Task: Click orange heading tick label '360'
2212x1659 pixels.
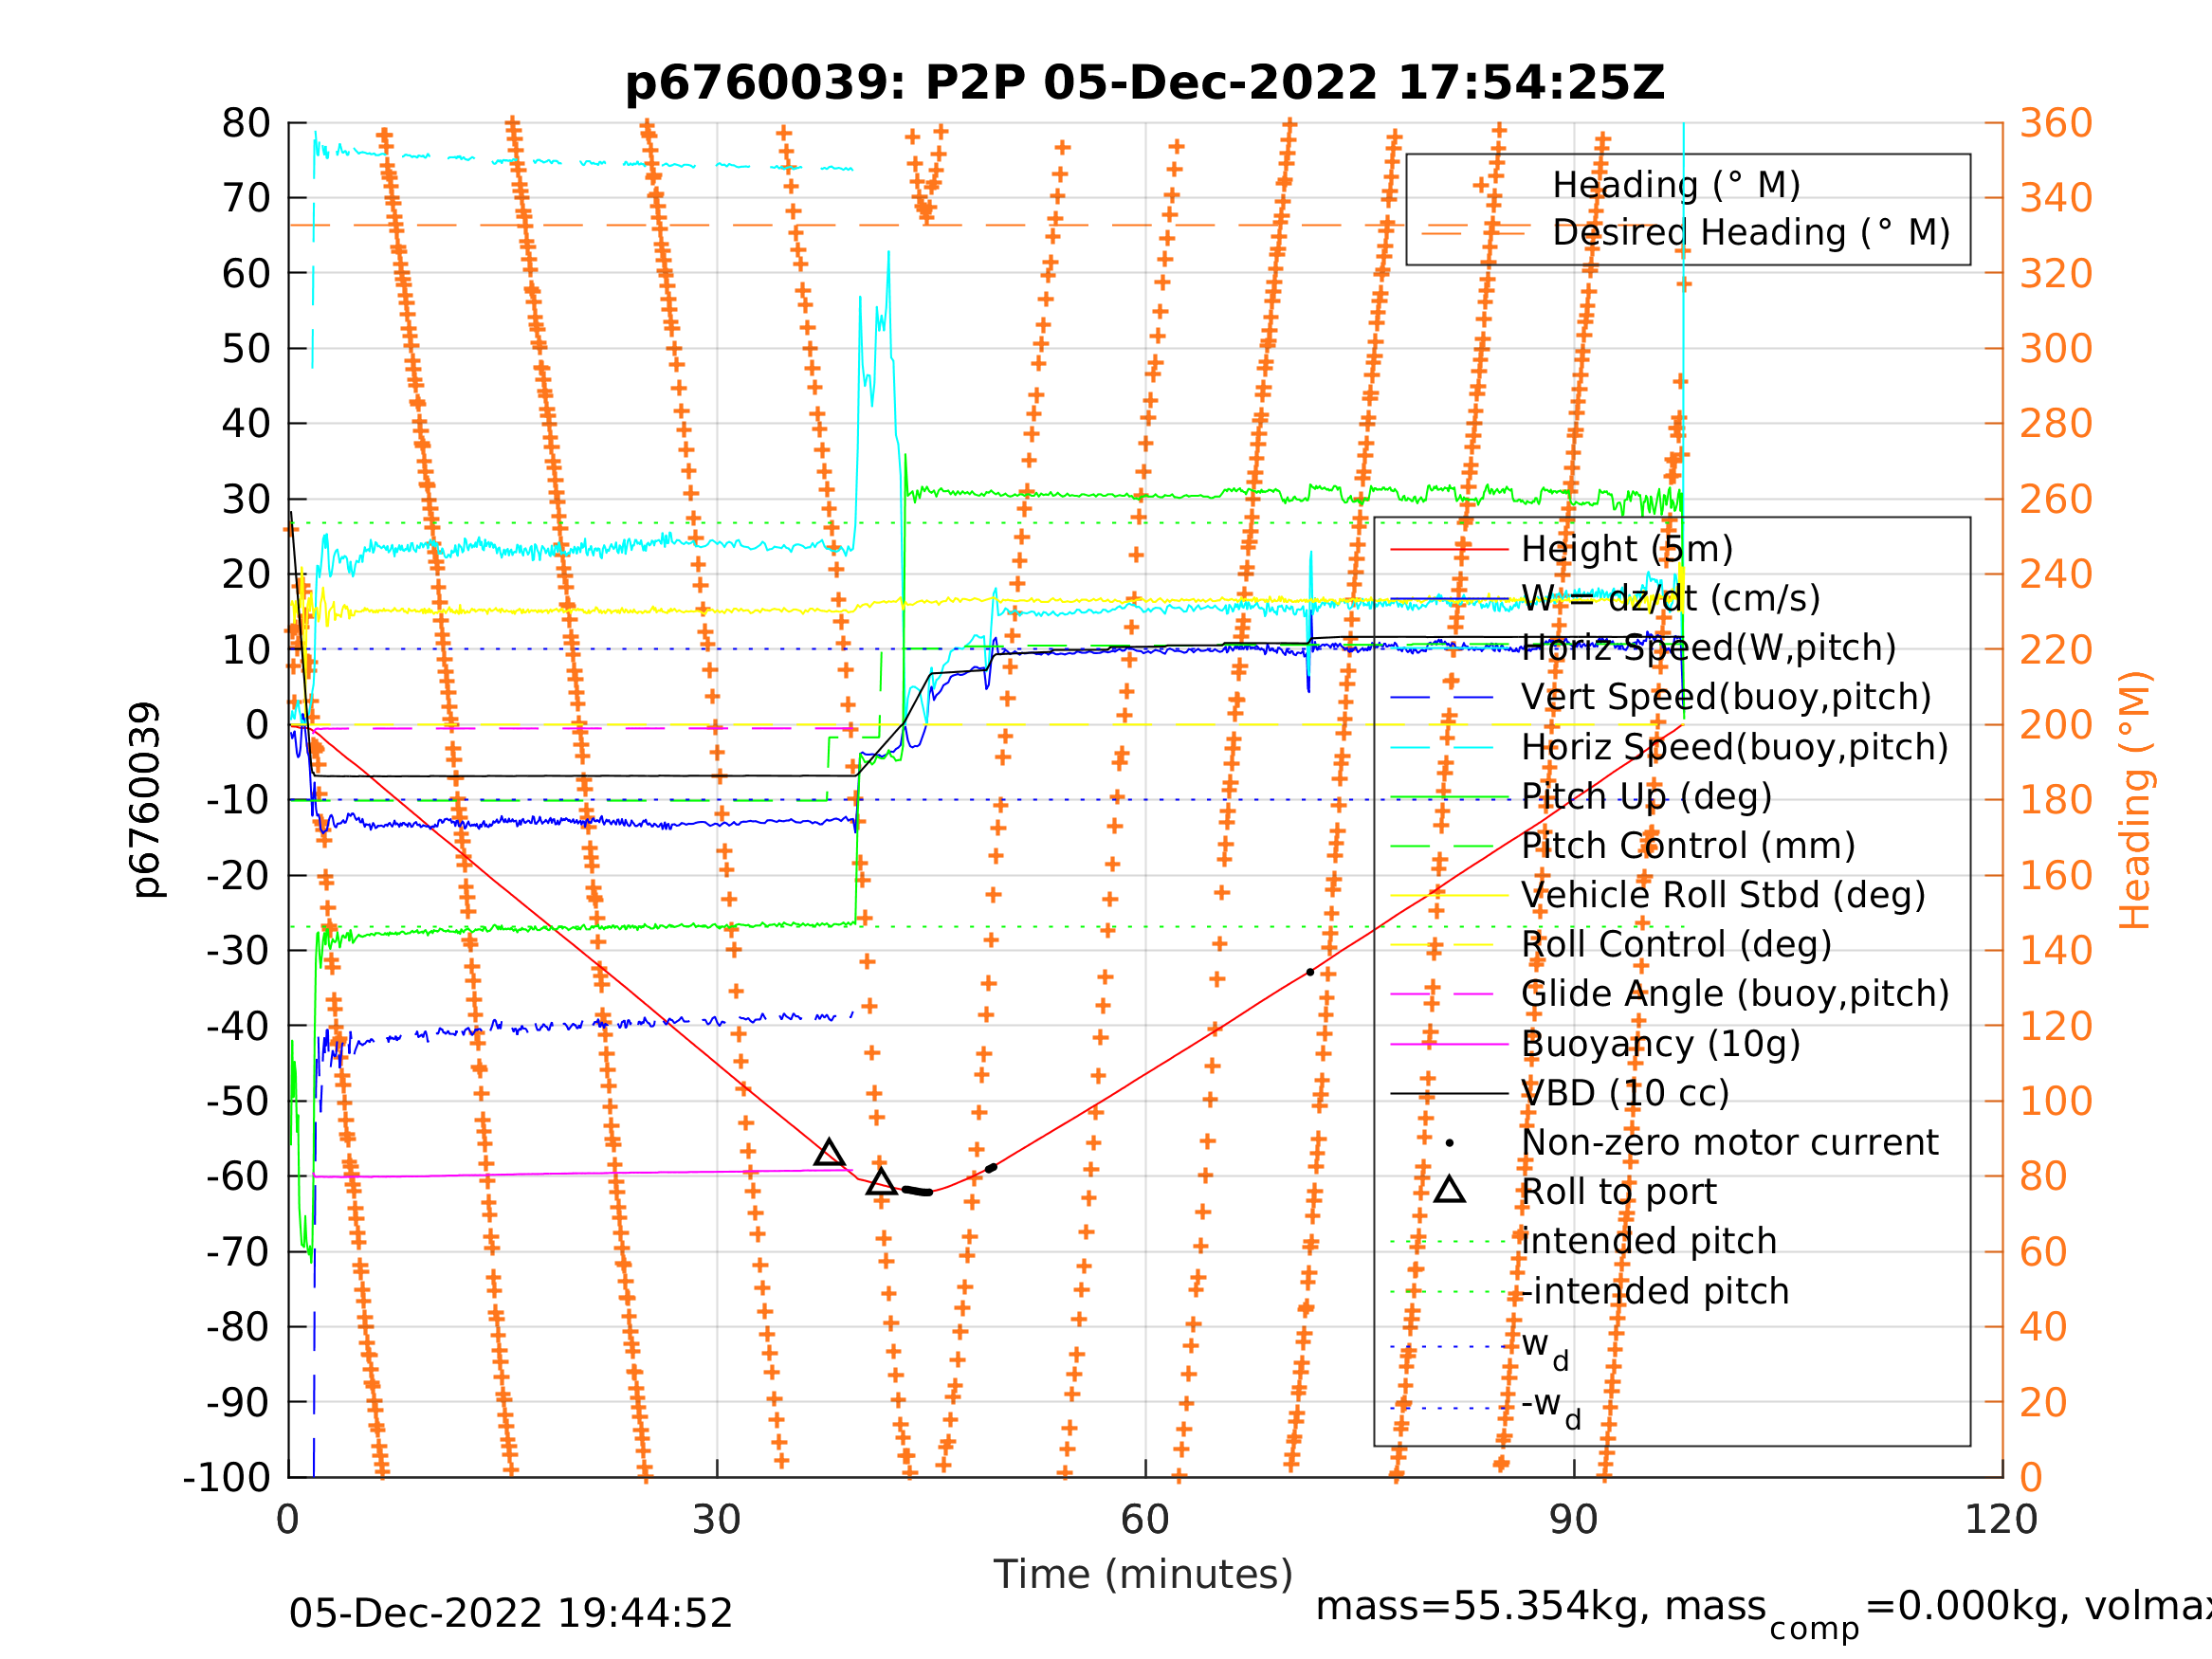Action: point(2056,123)
